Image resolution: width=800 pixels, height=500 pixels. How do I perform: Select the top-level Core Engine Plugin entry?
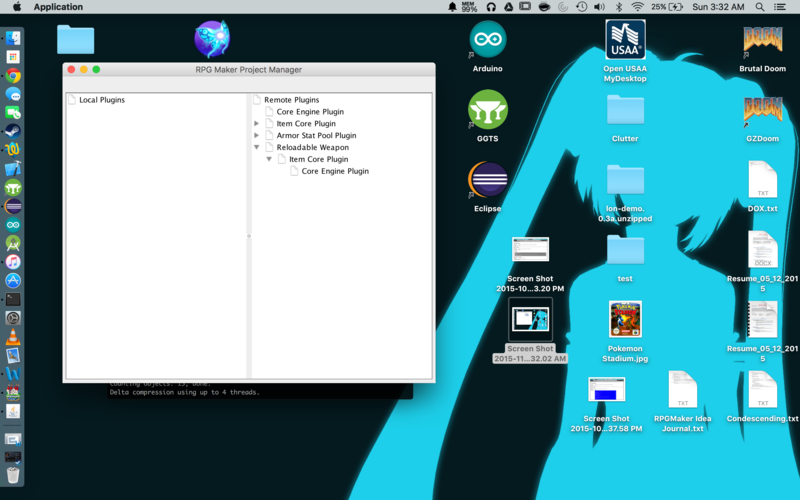(310, 112)
